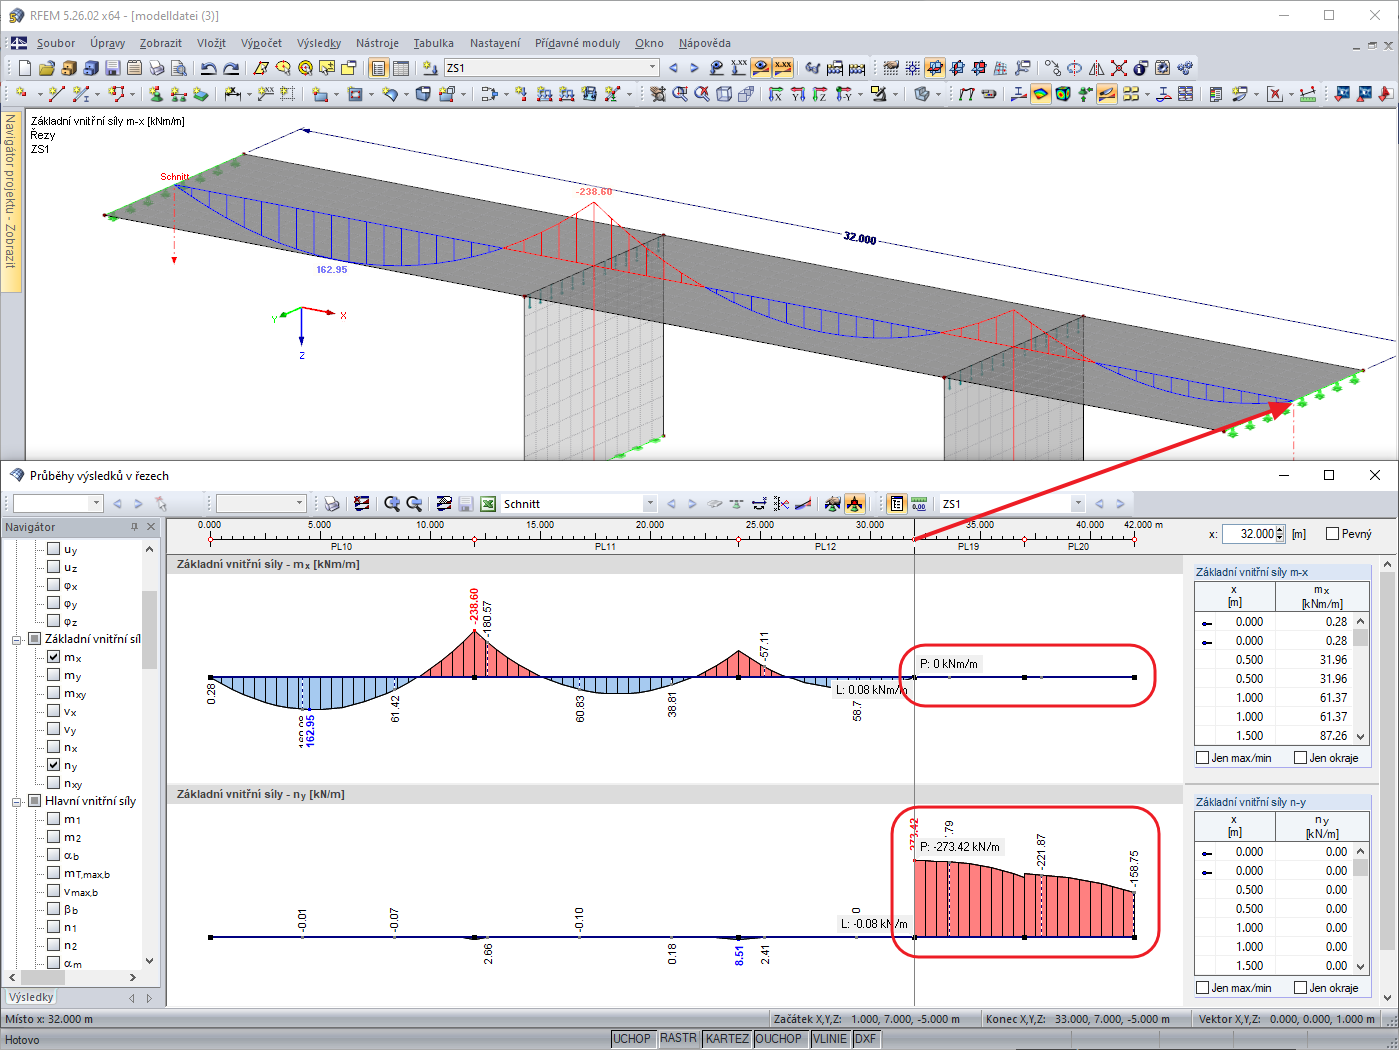Zoom in on result diagram
The image size is (1399, 1050).
point(392,504)
